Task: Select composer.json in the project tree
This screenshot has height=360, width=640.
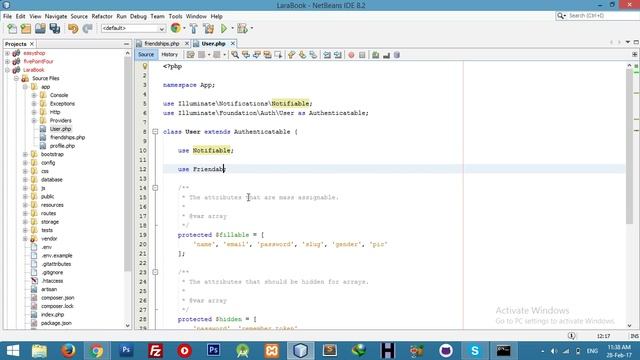Action: pyautogui.click(x=58, y=298)
